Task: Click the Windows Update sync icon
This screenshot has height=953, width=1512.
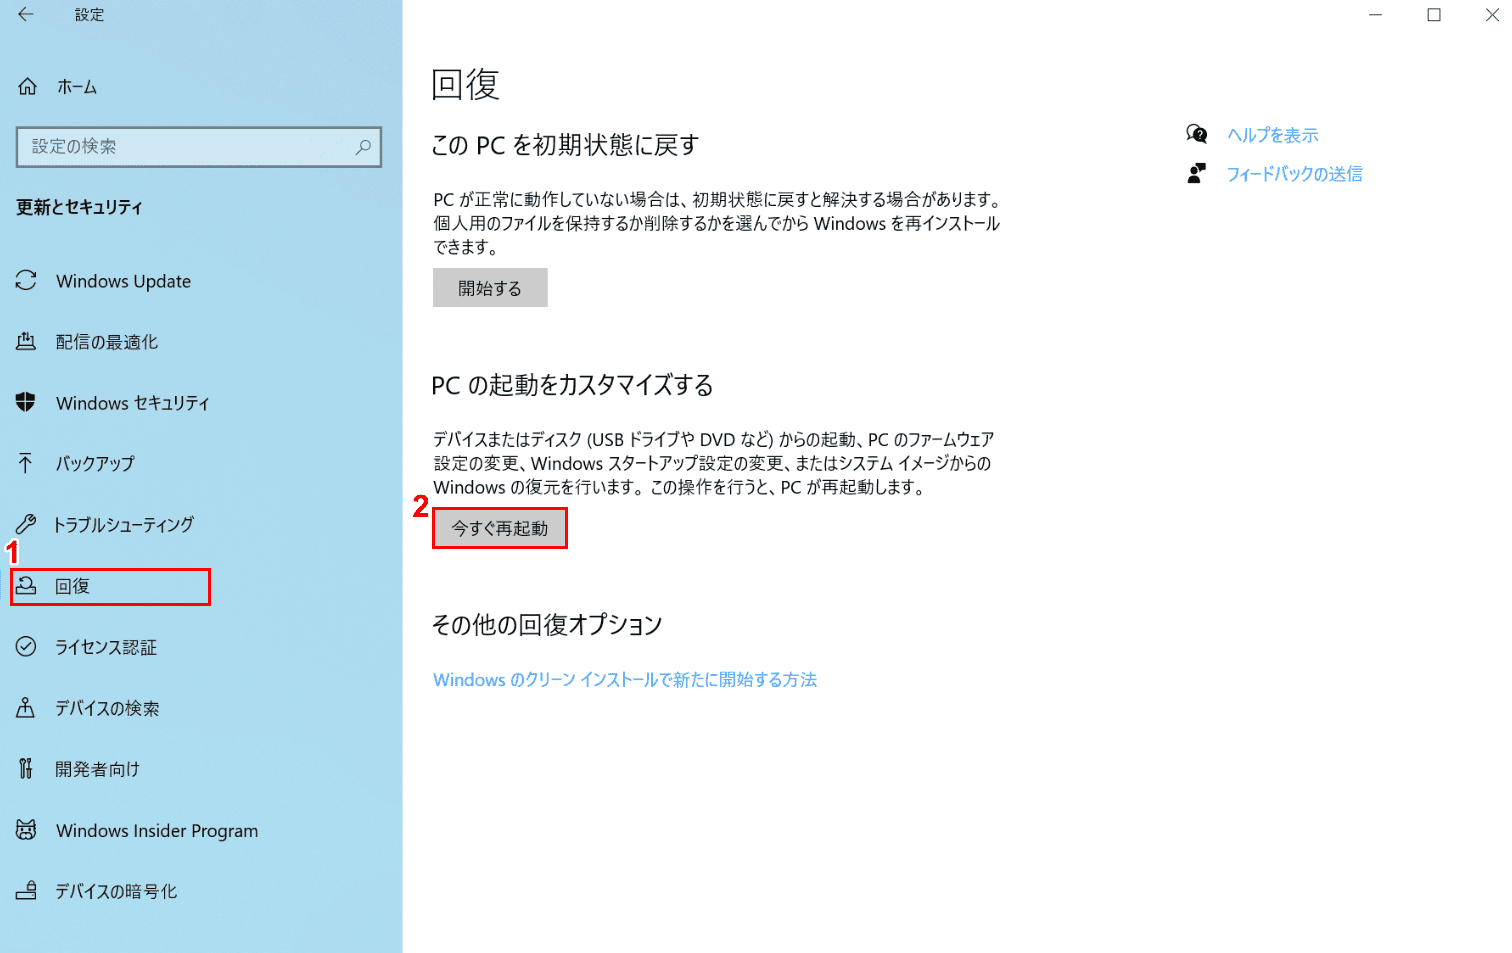Action: (26, 281)
